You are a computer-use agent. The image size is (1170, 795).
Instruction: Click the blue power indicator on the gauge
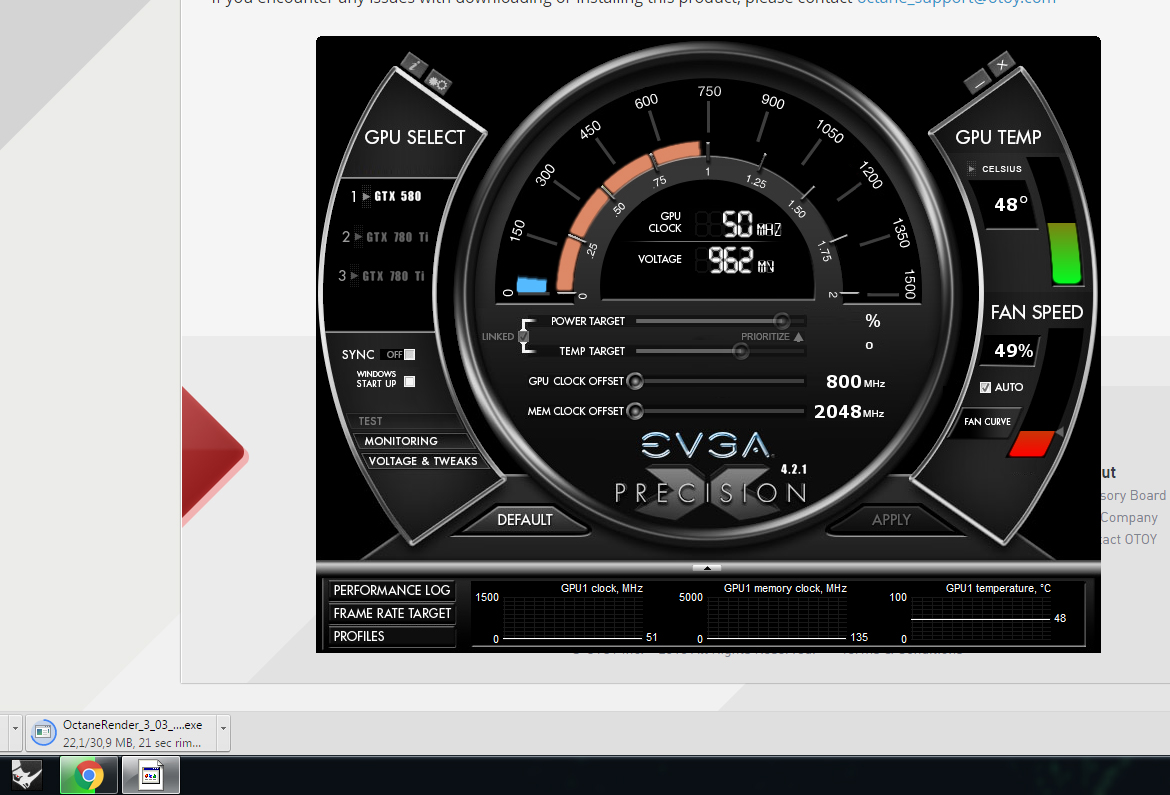click(x=531, y=284)
